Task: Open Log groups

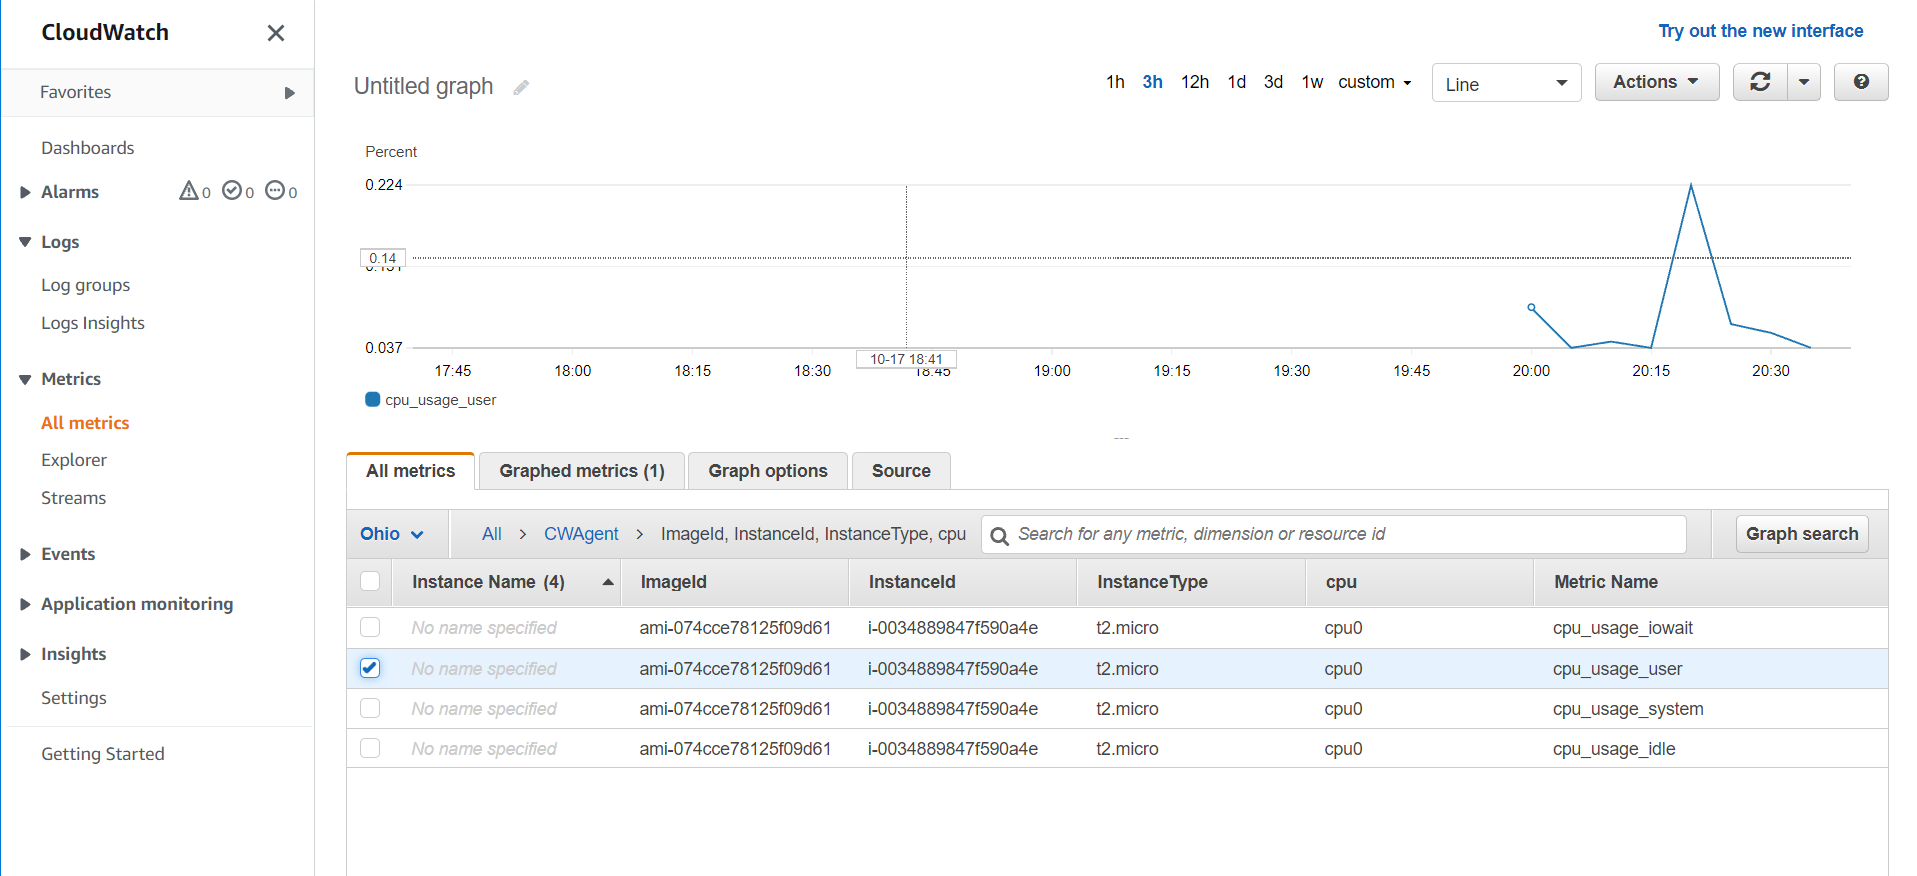Action: [86, 285]
